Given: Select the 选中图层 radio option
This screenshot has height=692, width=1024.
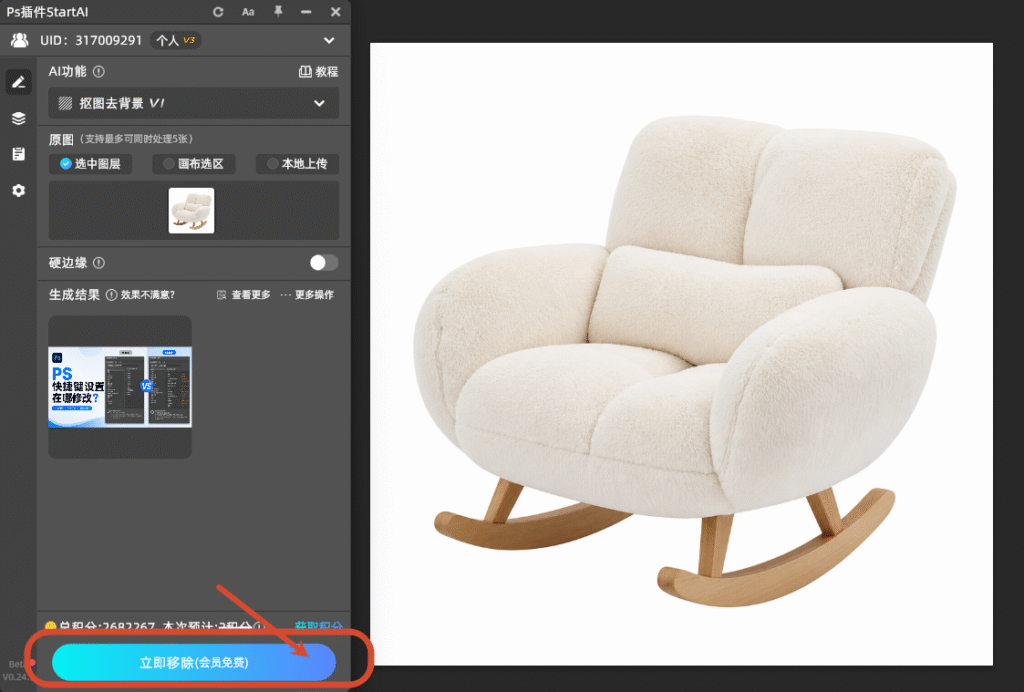Looking at the screenshot, I should (x=91, y=164).
